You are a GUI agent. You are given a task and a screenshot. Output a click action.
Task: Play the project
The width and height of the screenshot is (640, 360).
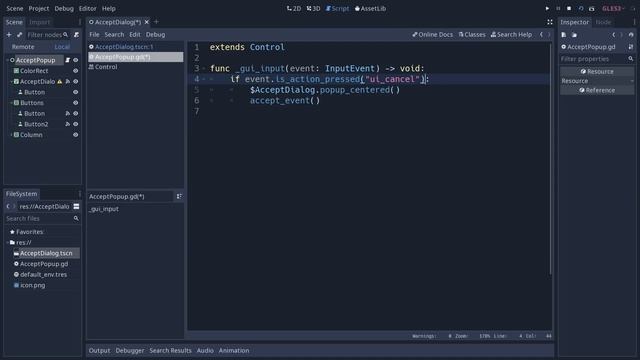547,9
